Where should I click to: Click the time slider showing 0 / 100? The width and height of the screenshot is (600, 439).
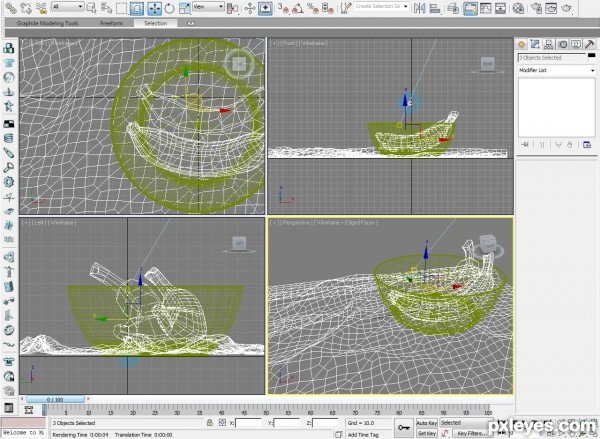click(55, 400)
